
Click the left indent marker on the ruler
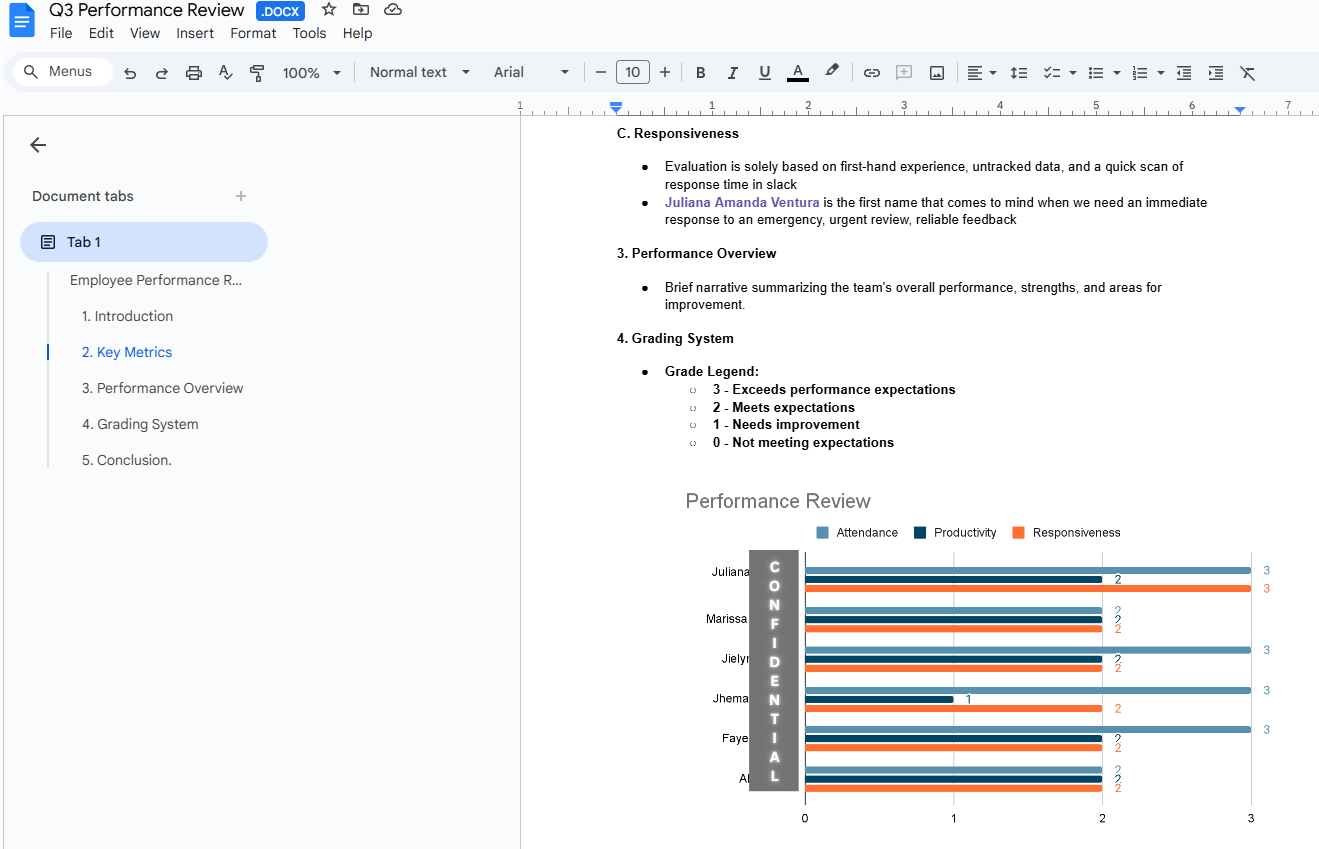[x=616, y=107]
